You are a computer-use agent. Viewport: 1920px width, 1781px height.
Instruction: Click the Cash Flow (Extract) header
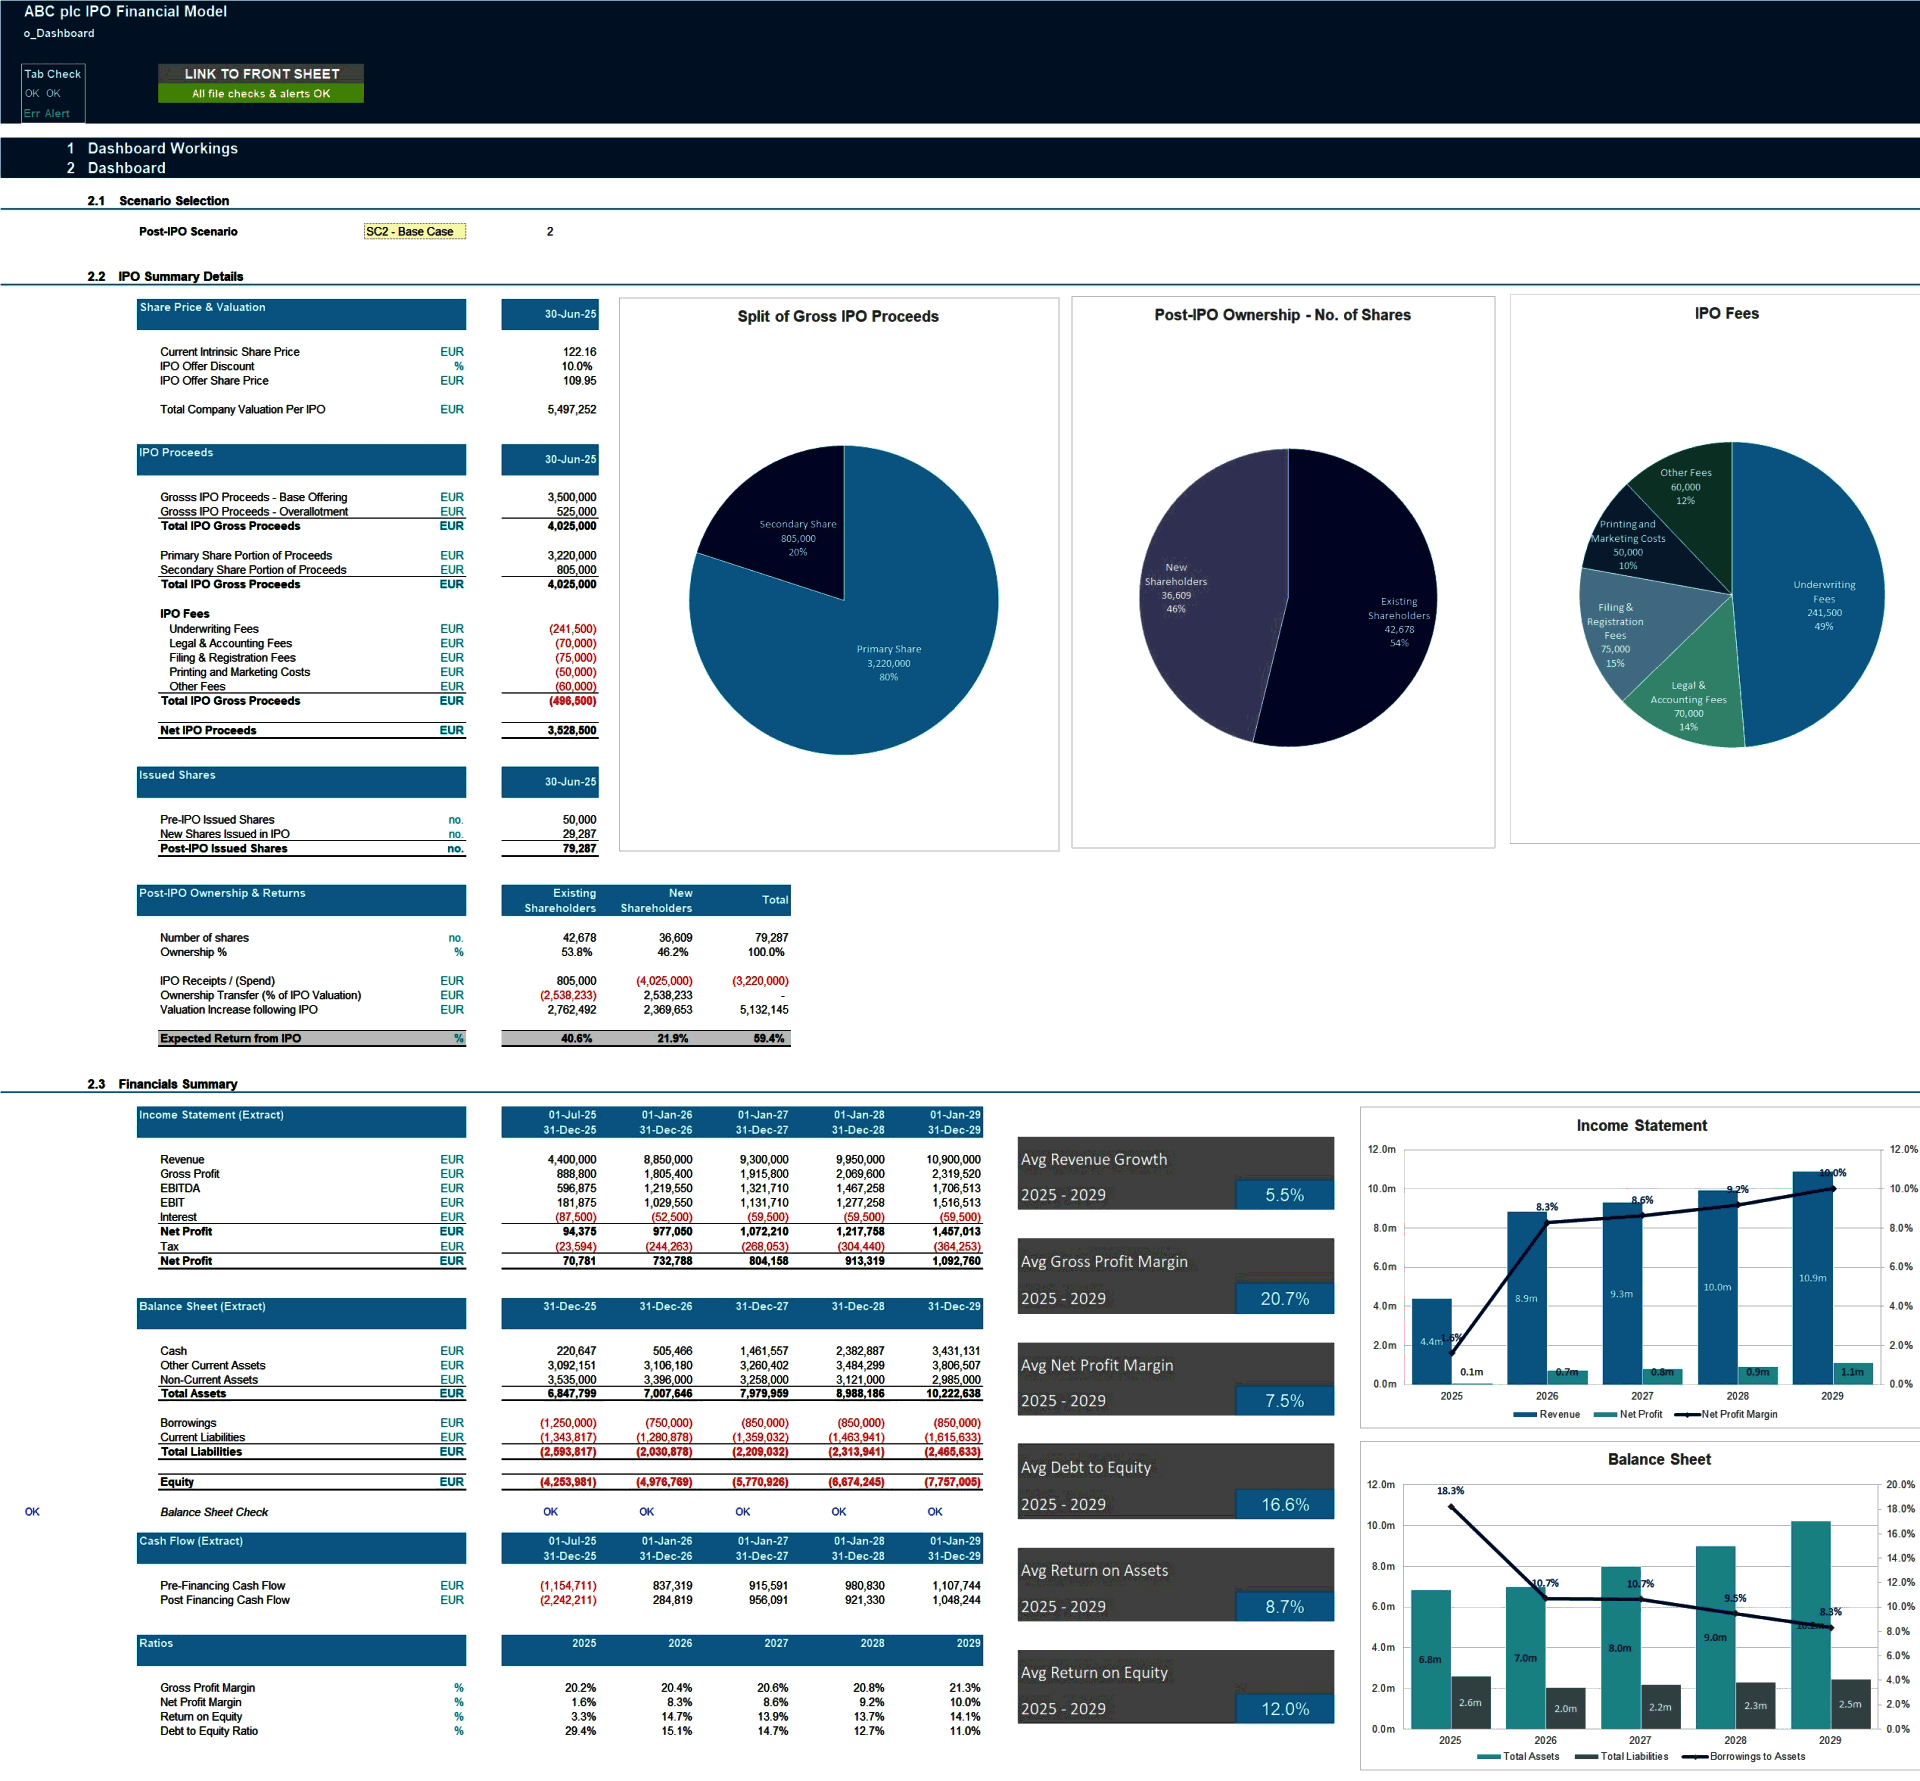pyautogui.click(x=301, y=1548)
